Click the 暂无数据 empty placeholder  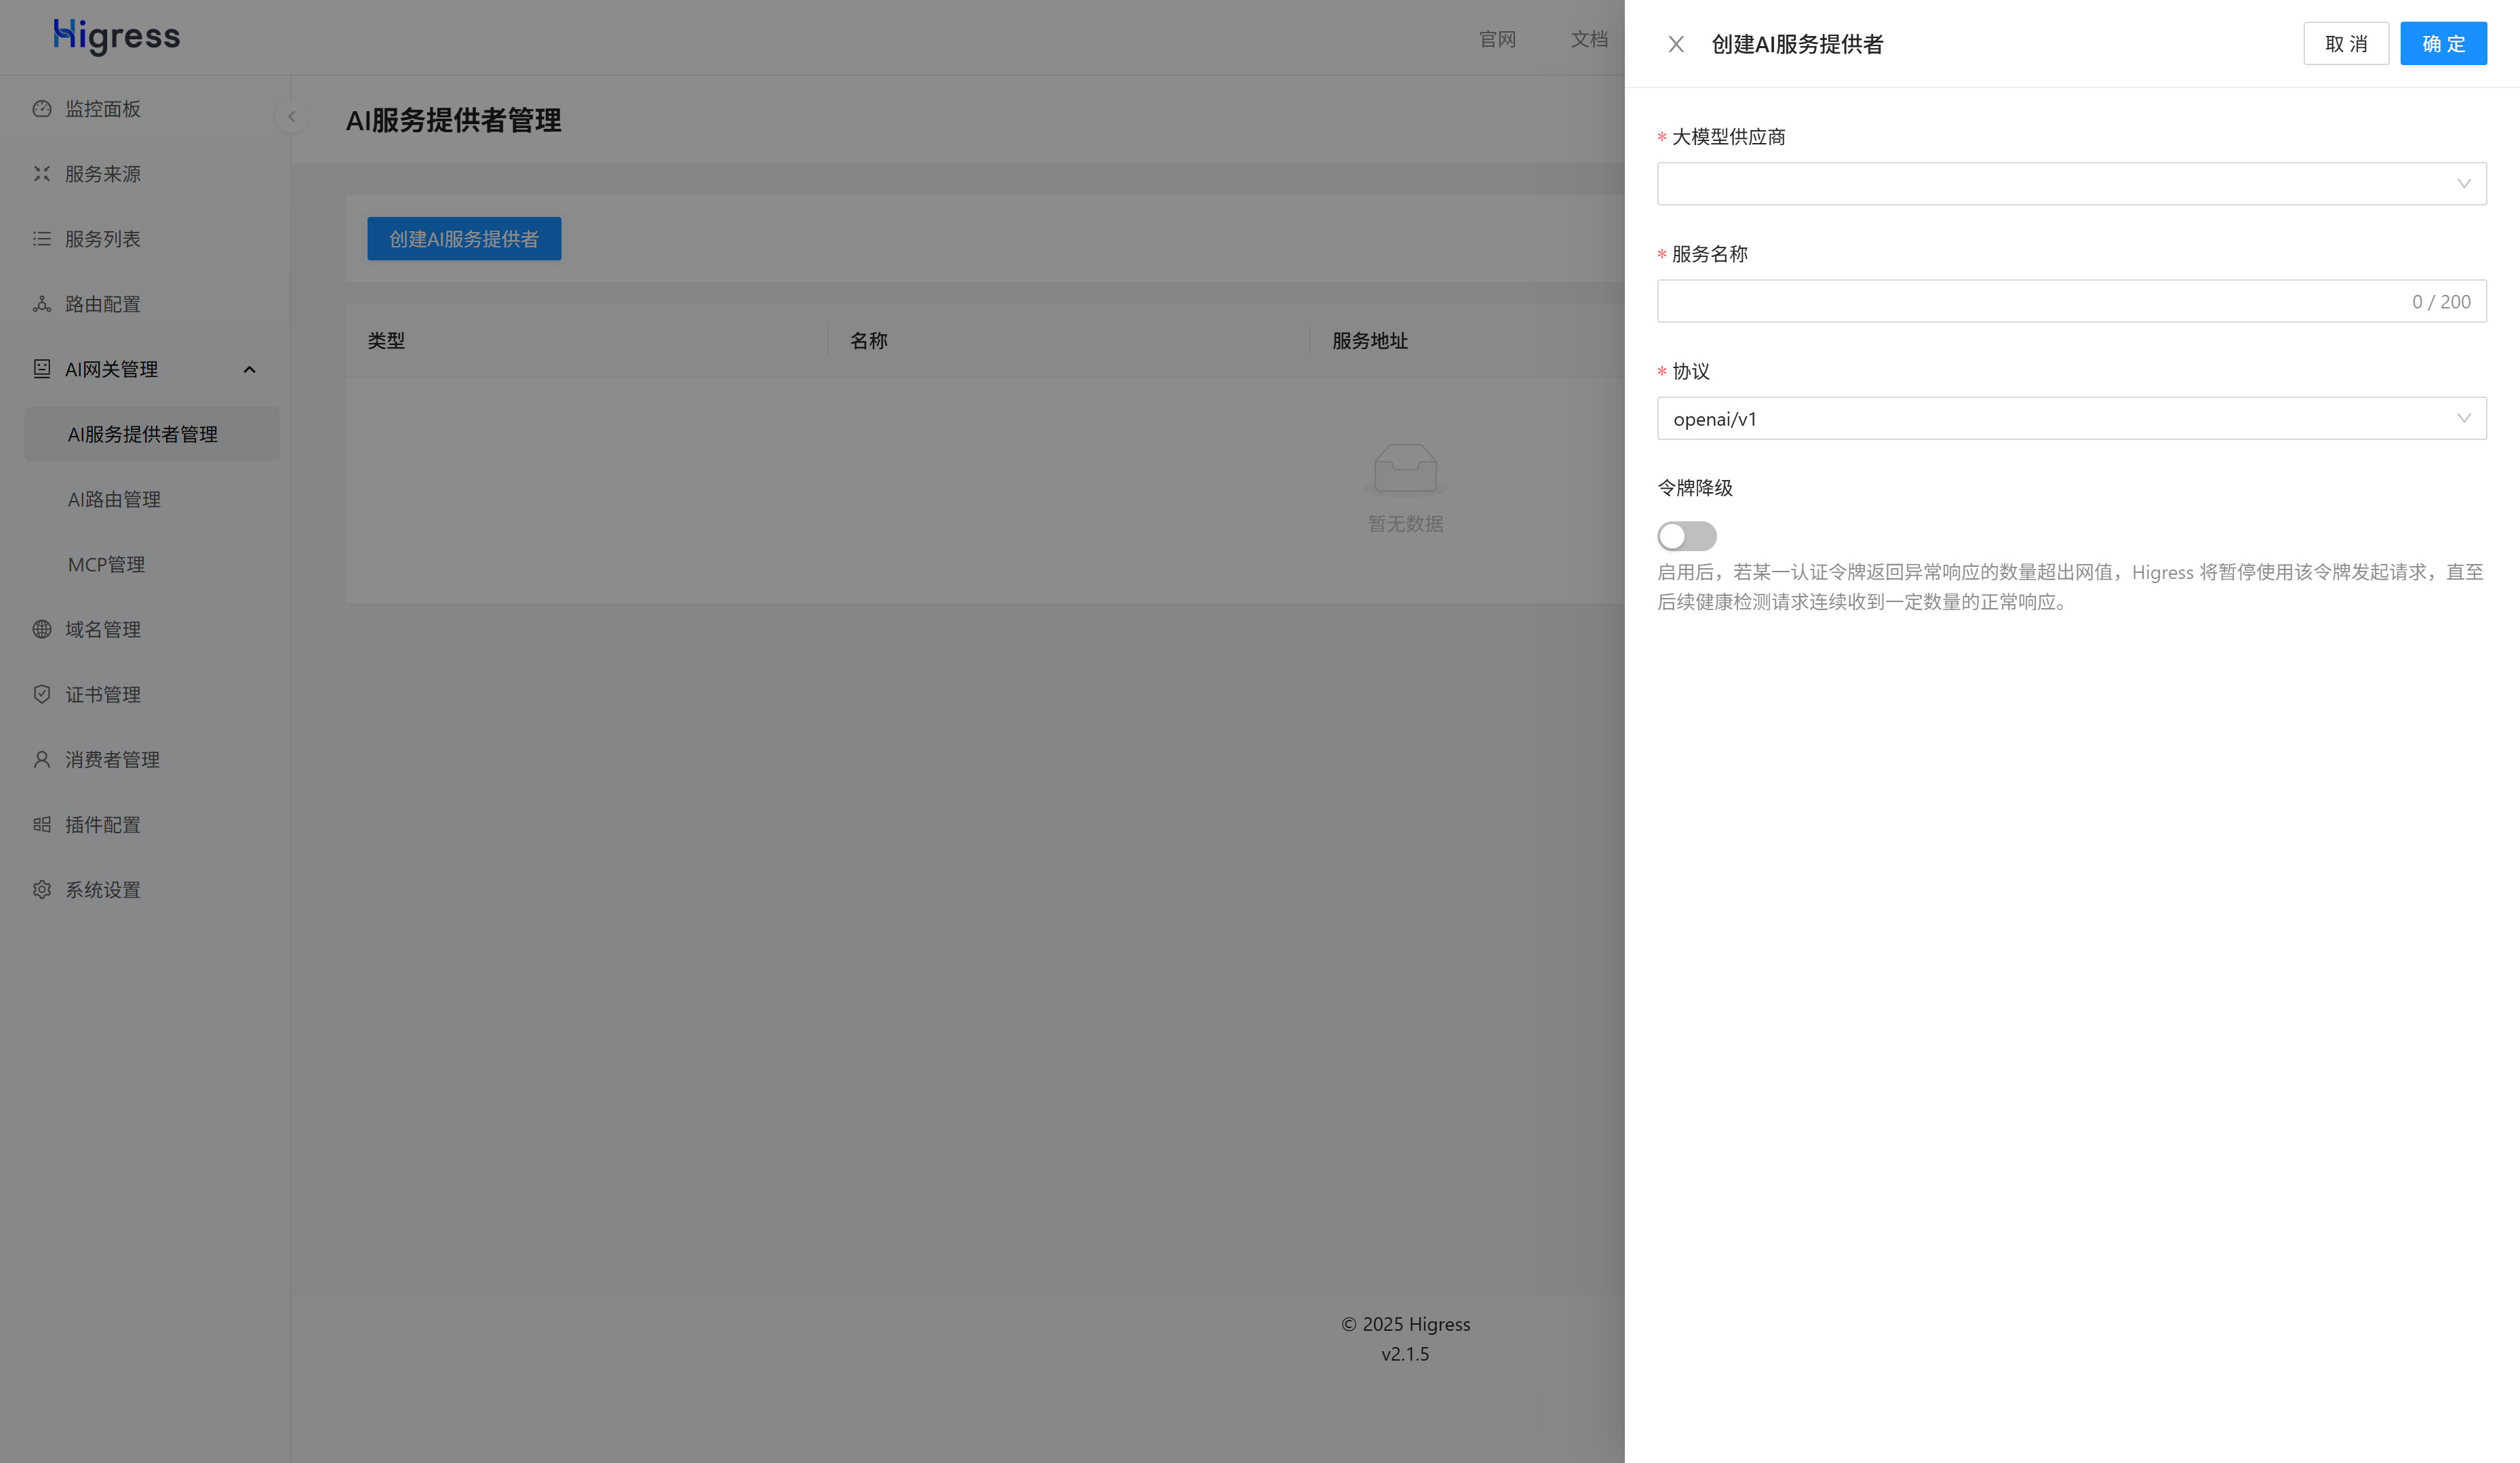click(x=1405, y=489)
